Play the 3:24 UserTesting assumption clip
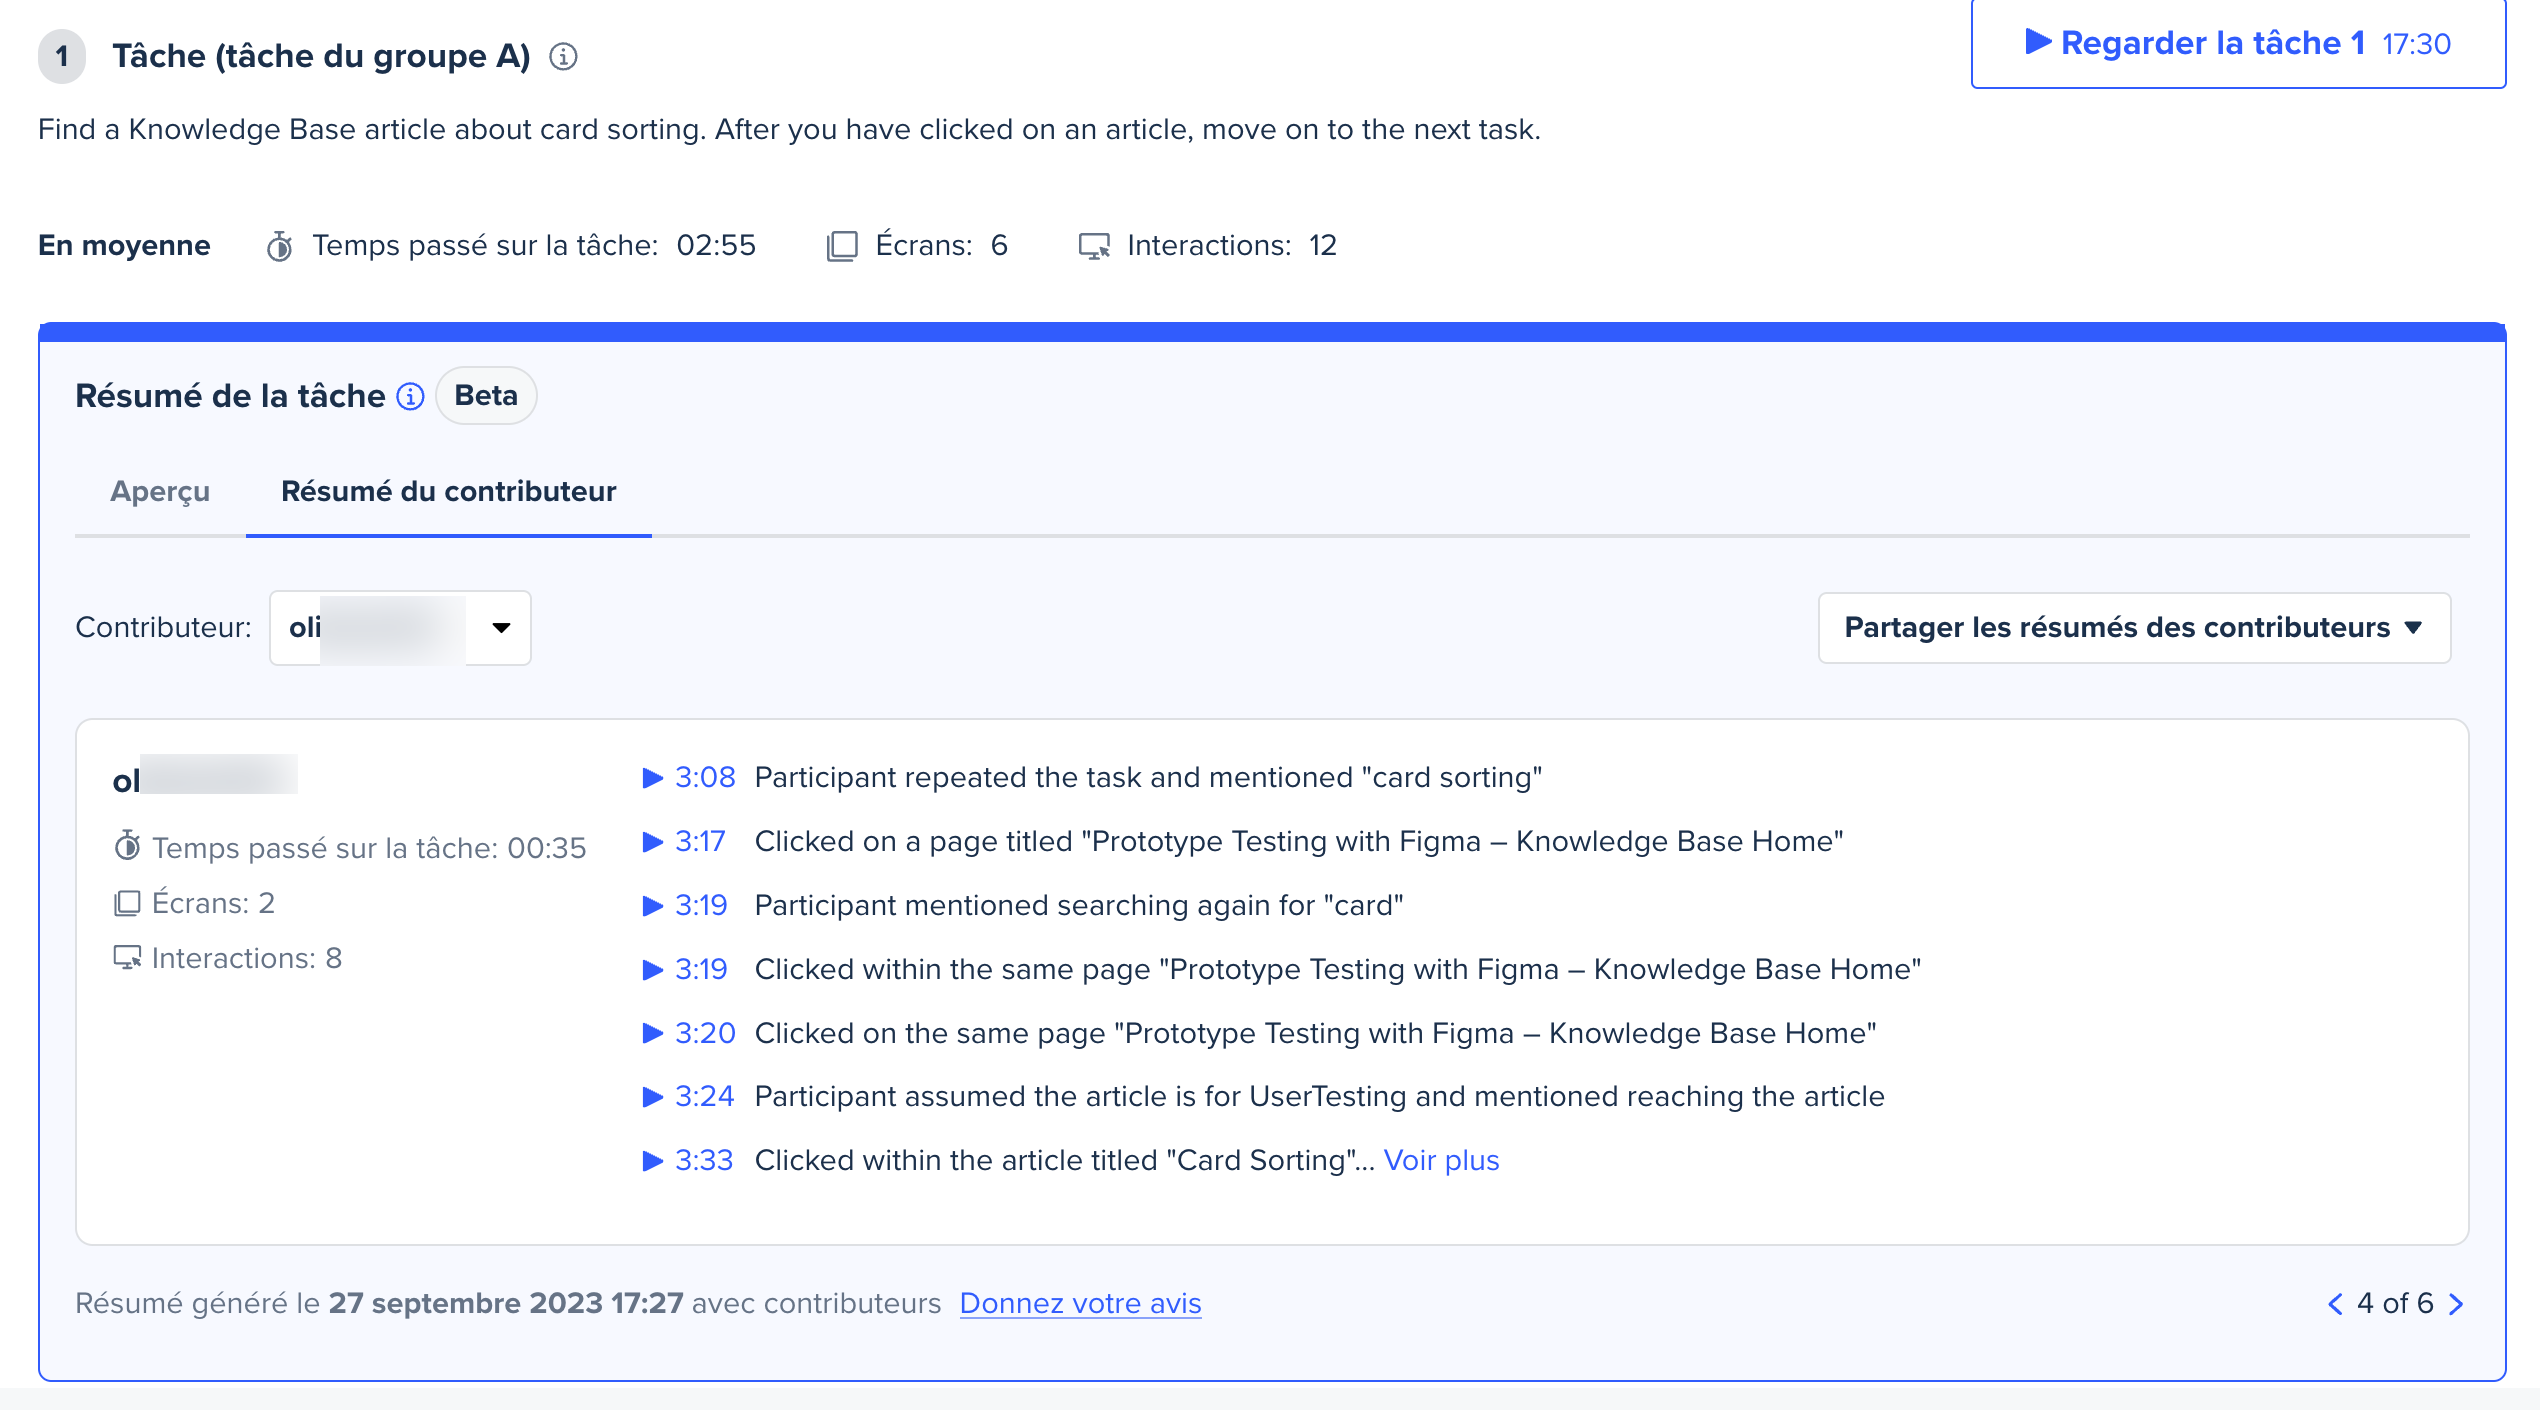 tap(689, 1096)
